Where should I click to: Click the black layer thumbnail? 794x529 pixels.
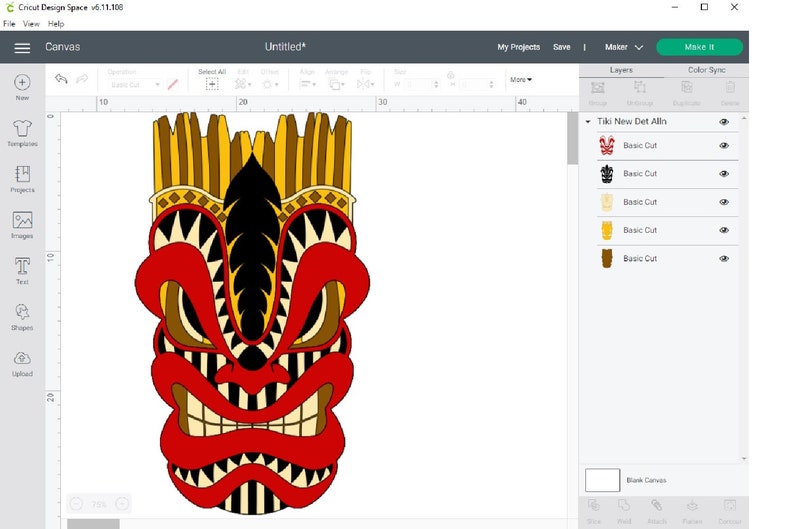coord(607,174)
